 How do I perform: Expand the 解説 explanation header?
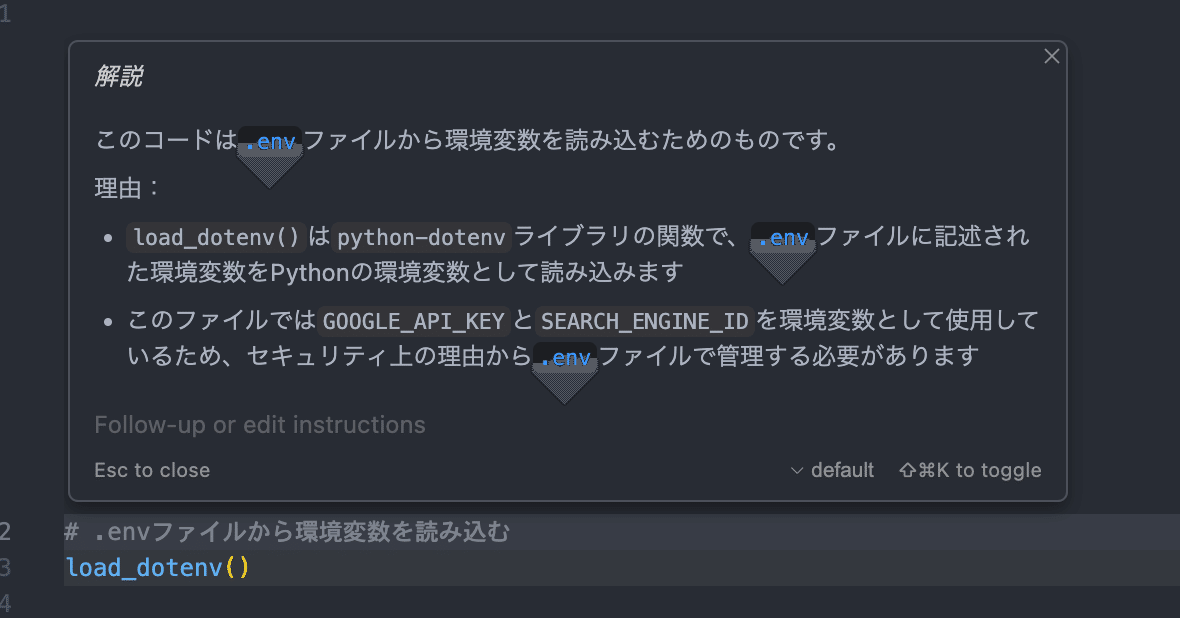pos(120,75)
